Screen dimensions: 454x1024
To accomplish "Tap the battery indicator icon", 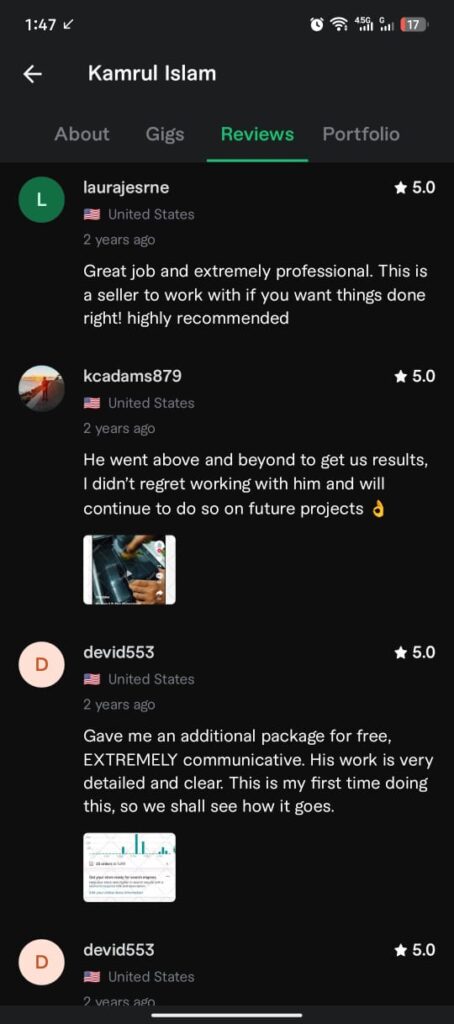I will (x=413, y=25).
